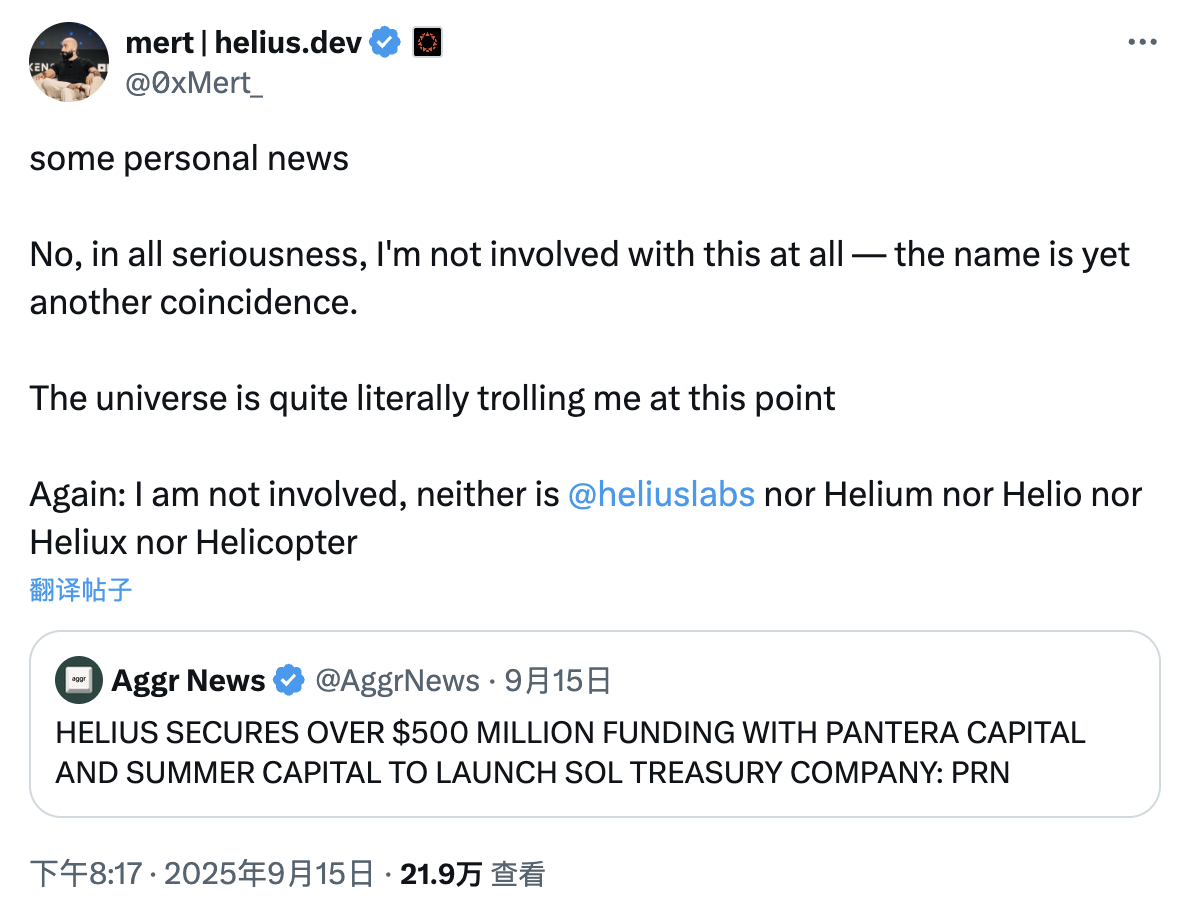1188x918 pixels.
Task: Click the display name mert | helius.dev
Action: [247, 42]
